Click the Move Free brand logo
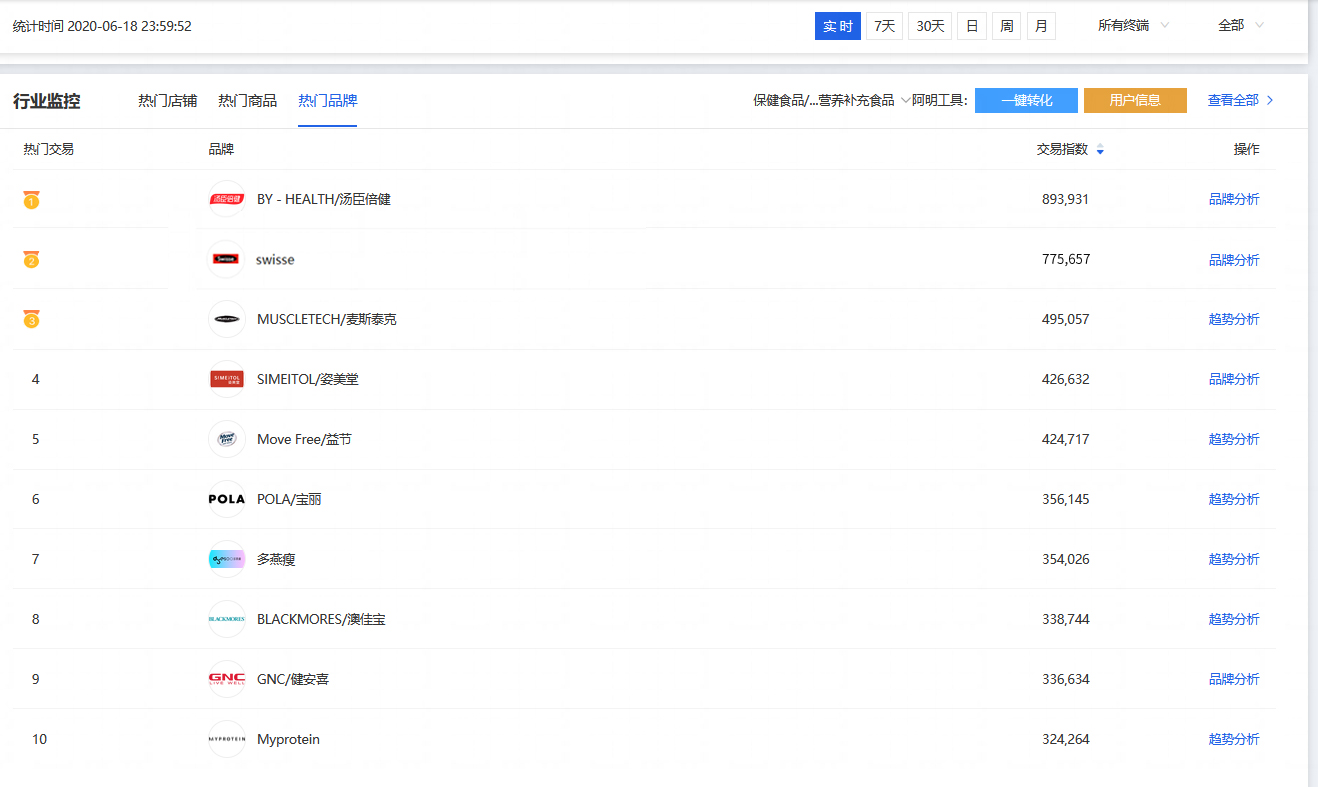1318x787 pixels. click(227, 439)
